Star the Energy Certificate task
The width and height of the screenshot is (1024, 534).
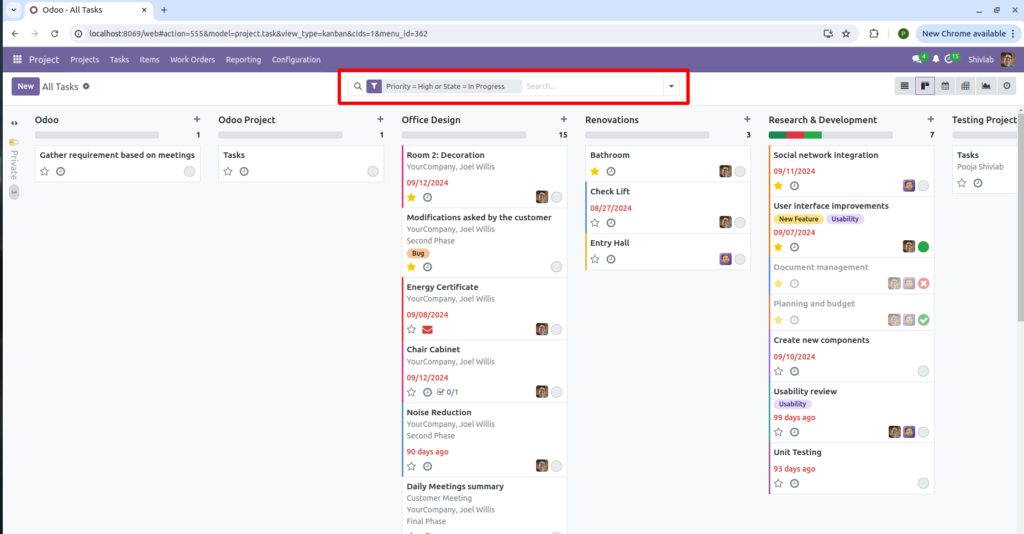coord(411,329)
